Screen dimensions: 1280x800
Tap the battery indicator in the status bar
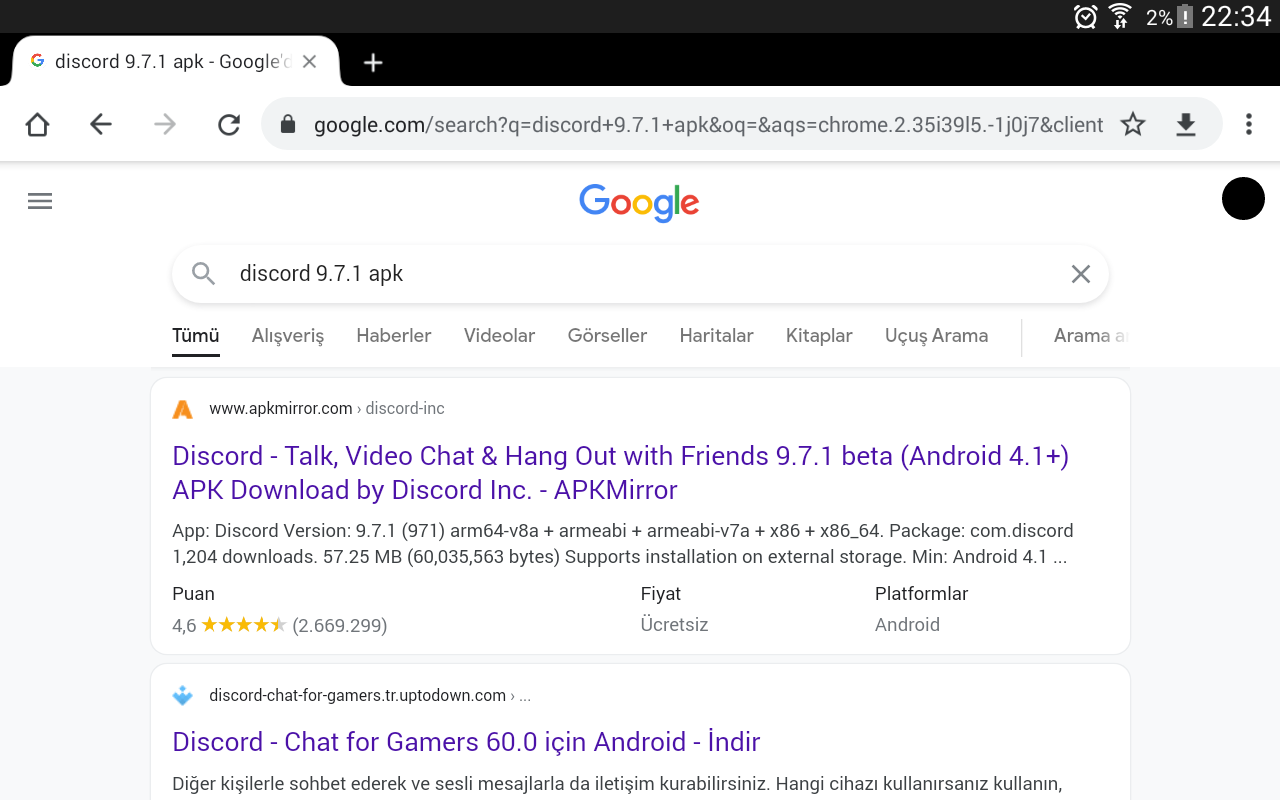[1185, 16]
